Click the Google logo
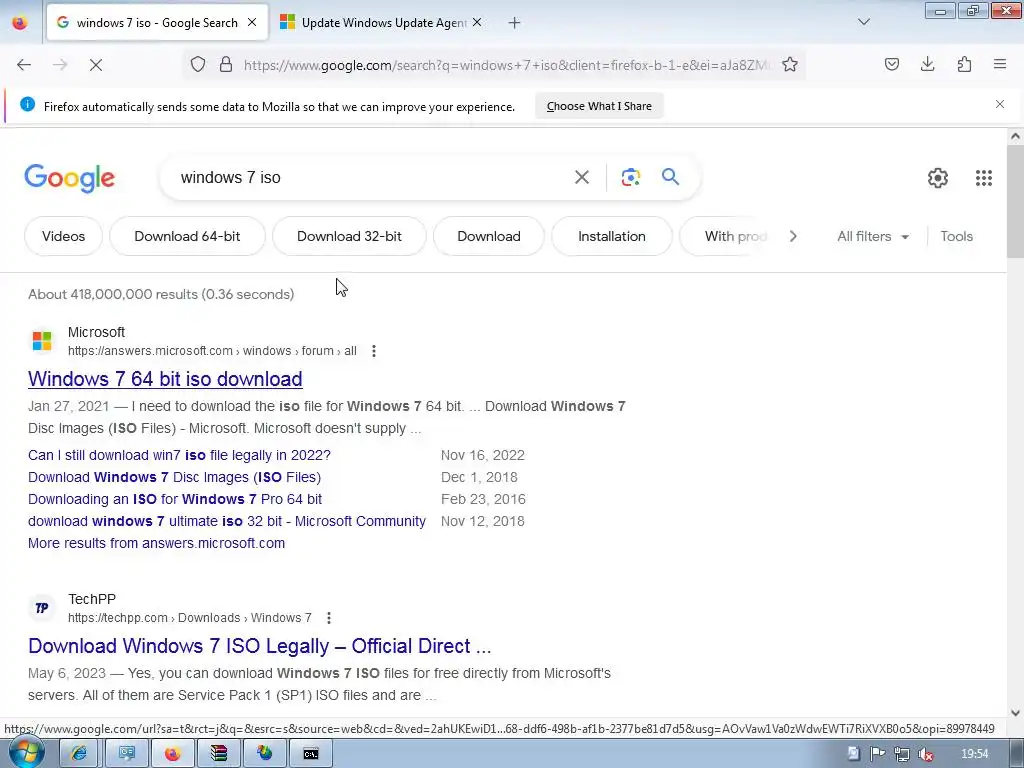The height and width of the screenshot is (768, 1024). tap(70, 178)
